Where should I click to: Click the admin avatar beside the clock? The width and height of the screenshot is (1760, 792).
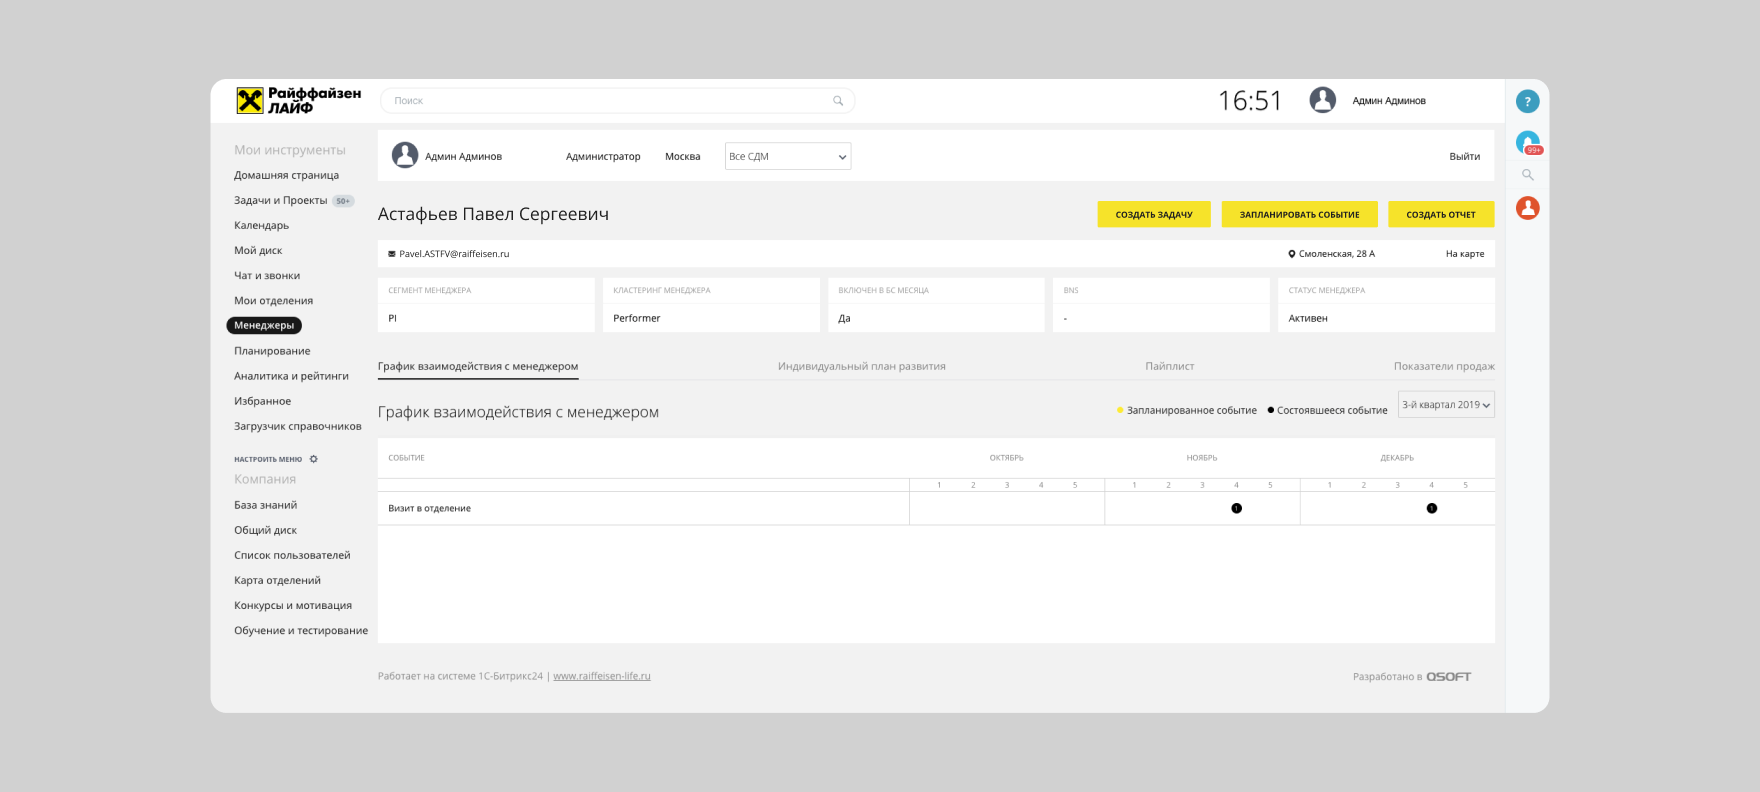tap(1322, 100)
